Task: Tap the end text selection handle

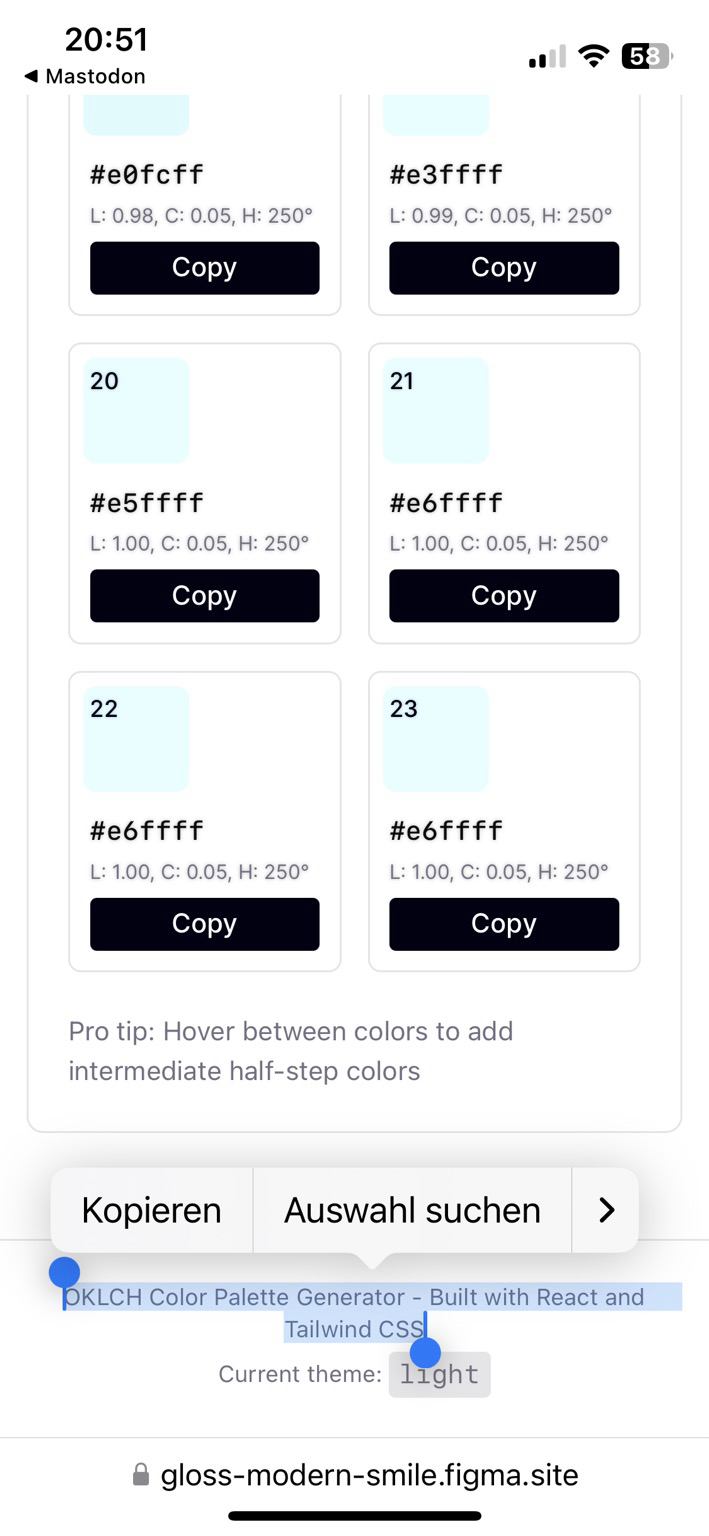Action: tap(426, 1352)
